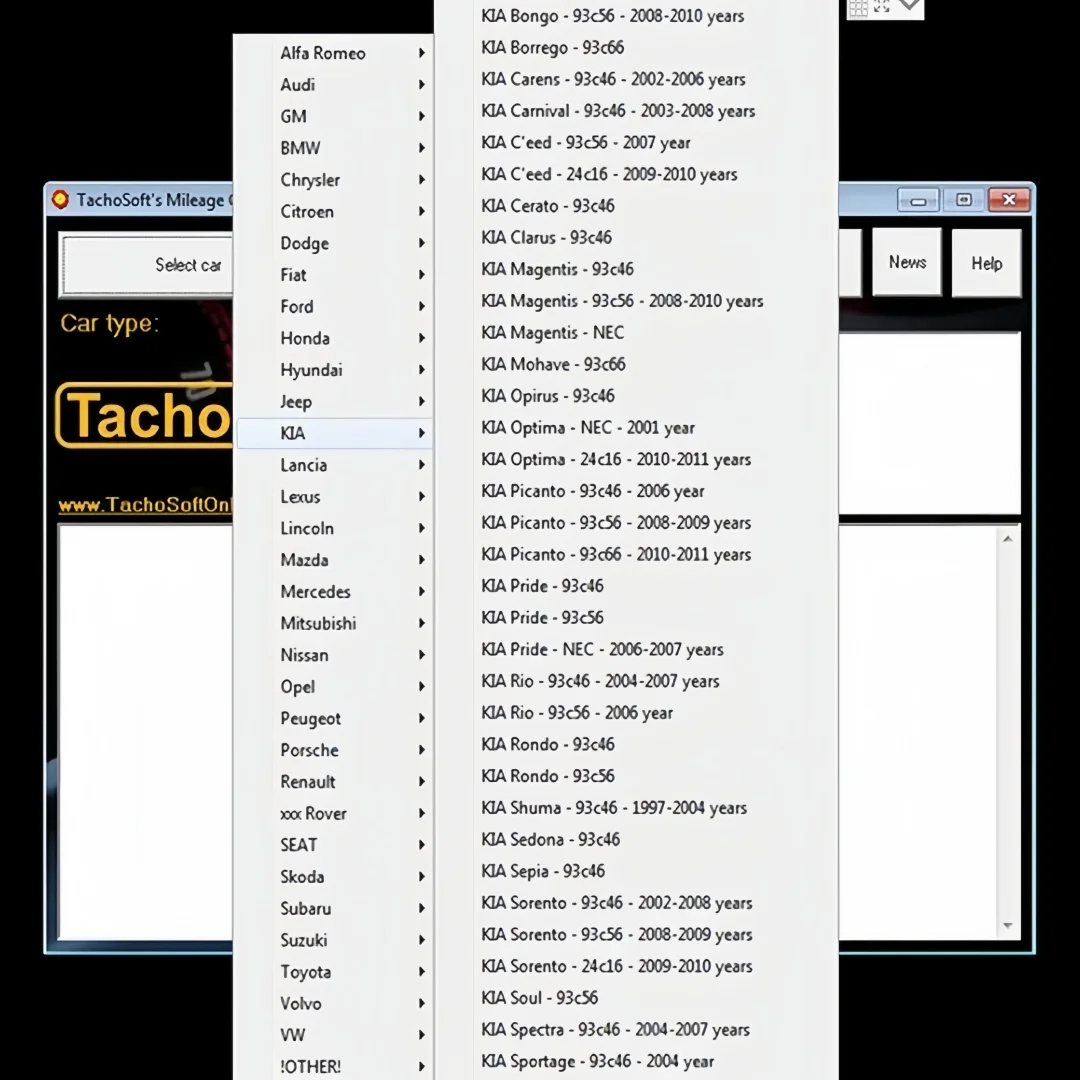Click the TachoSoft app icon in title bar

click(x=60, y=200)
